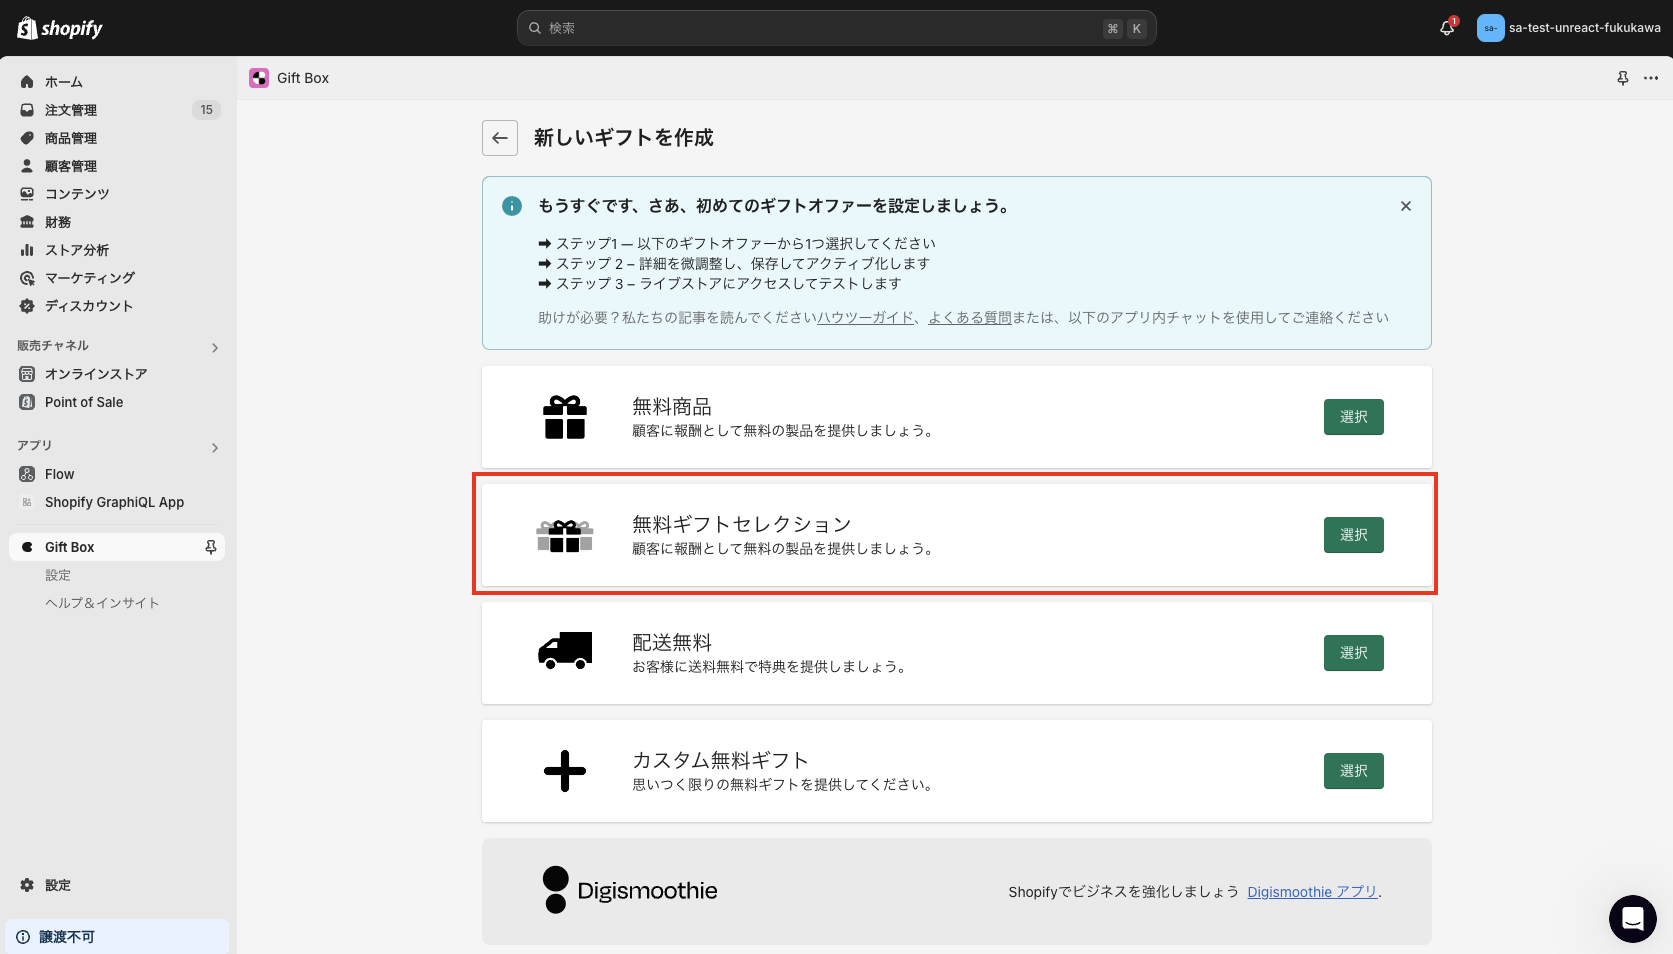Expand the 販売チャネル section

point(214,347)
